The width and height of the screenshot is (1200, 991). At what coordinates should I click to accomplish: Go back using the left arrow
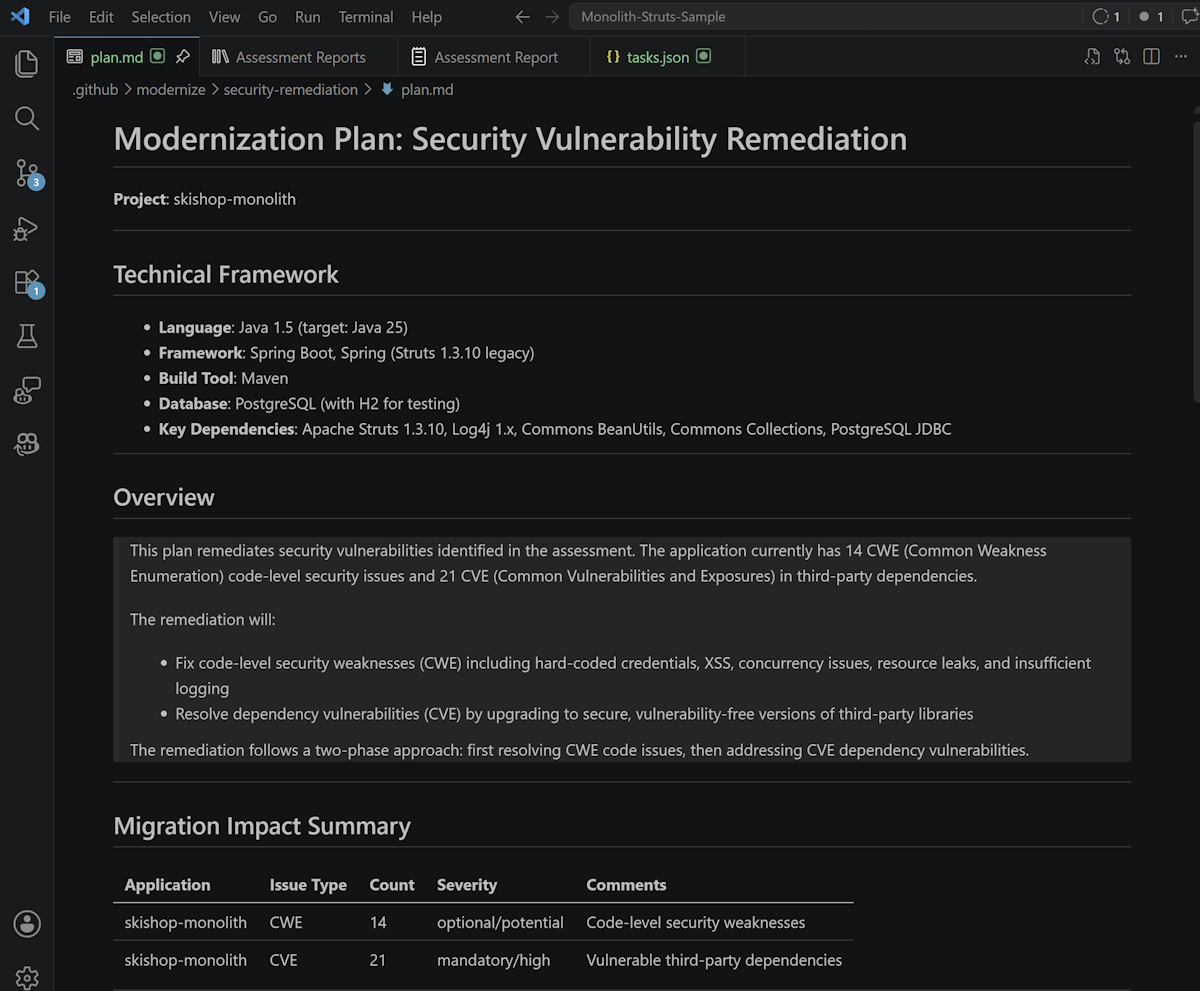(x=522, y=17)
